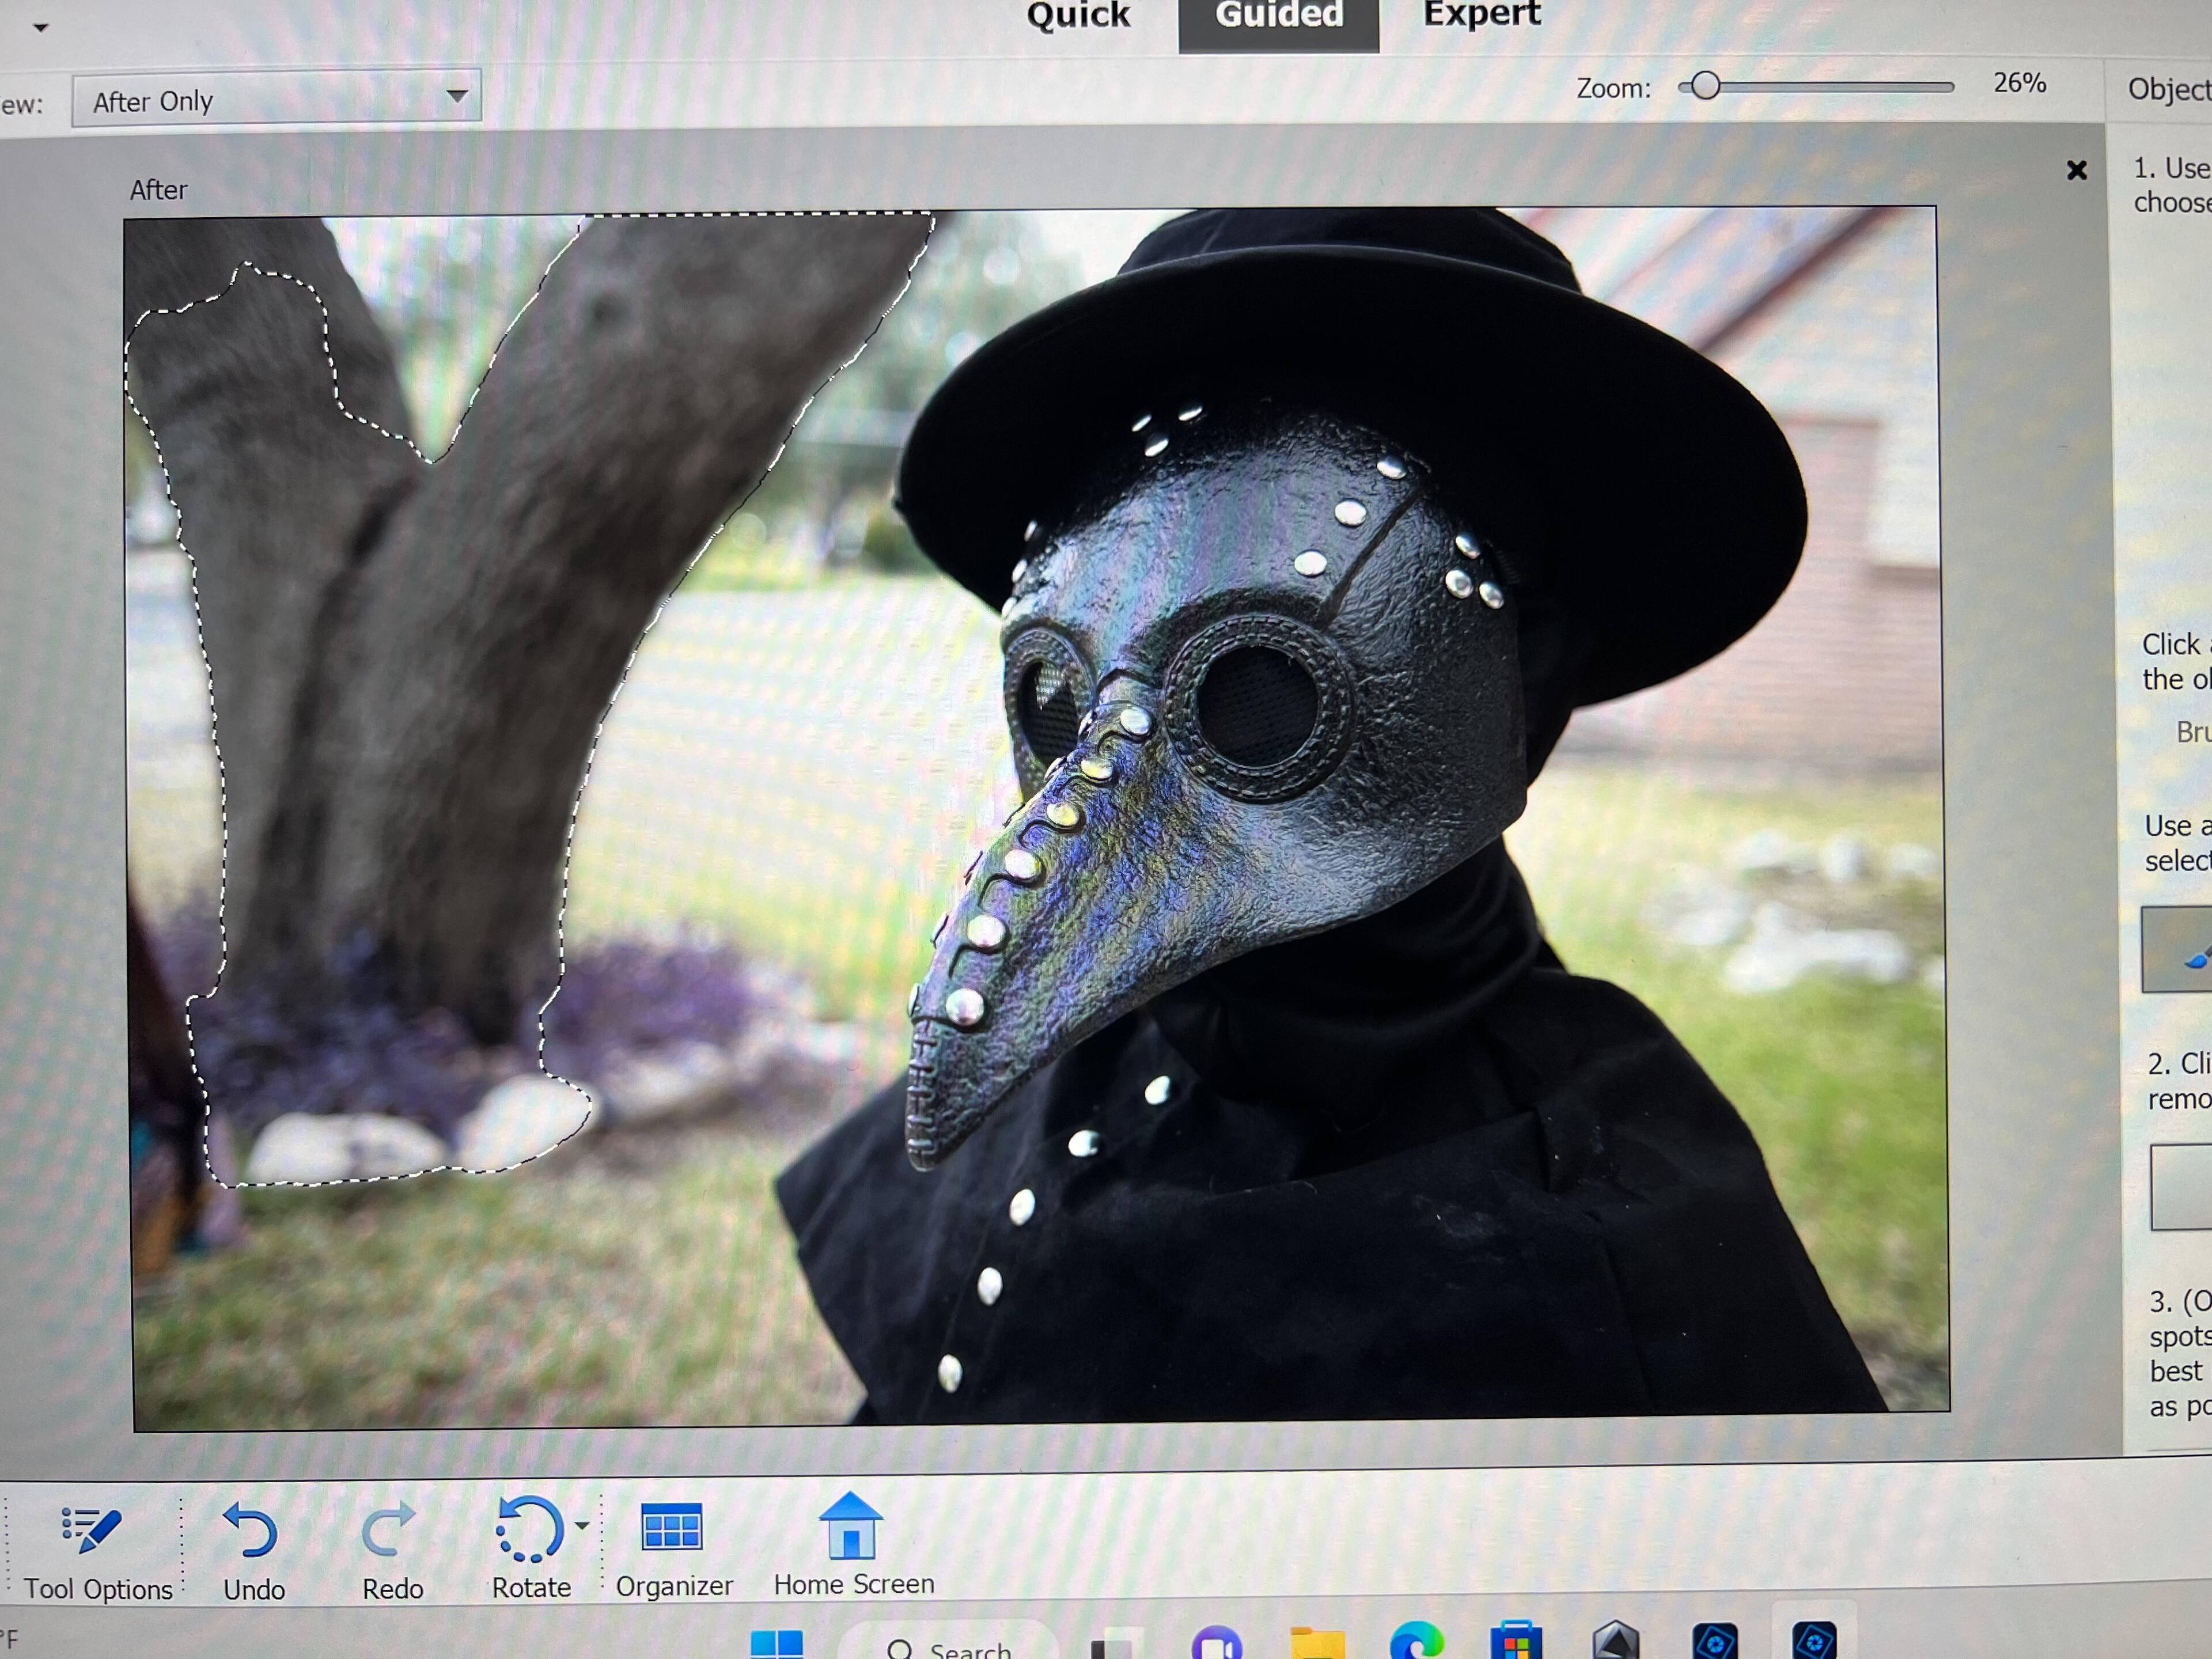This screenshot has width=2212, height=1659.
Task: Expand the top-left dropdown arrow
Action: pos(41,27)
